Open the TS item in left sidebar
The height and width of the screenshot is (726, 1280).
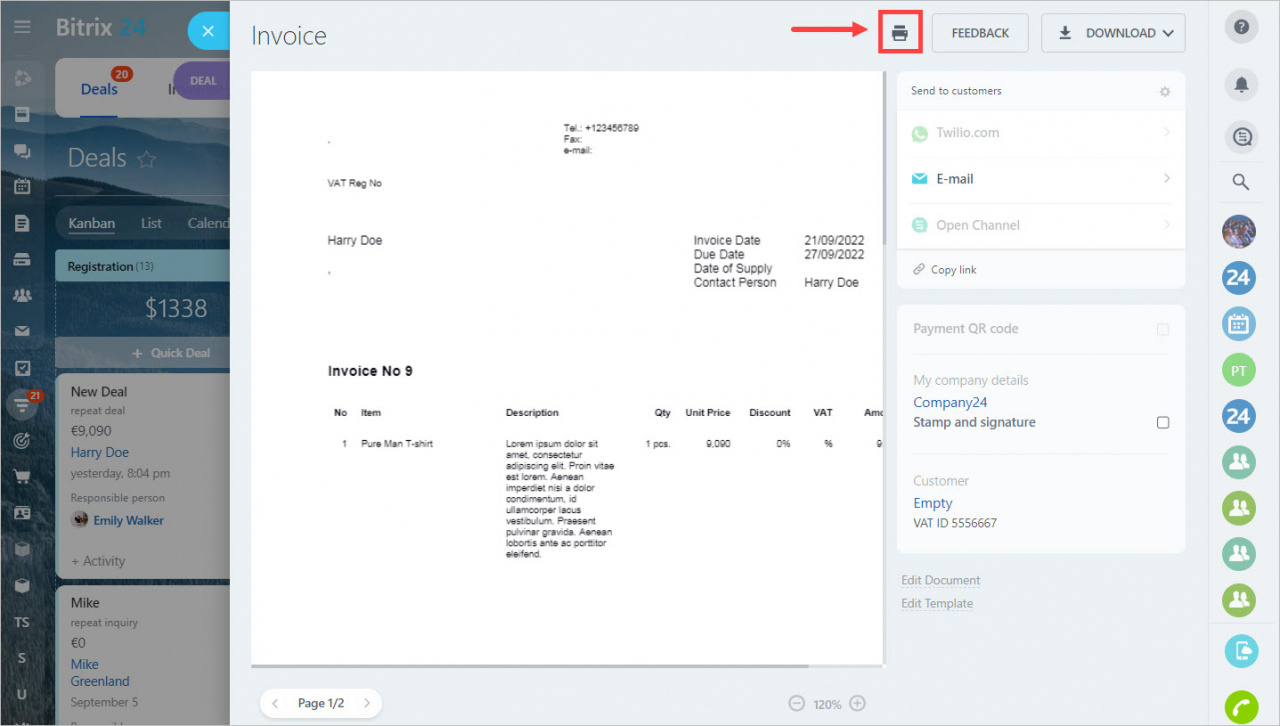point(22,622)
